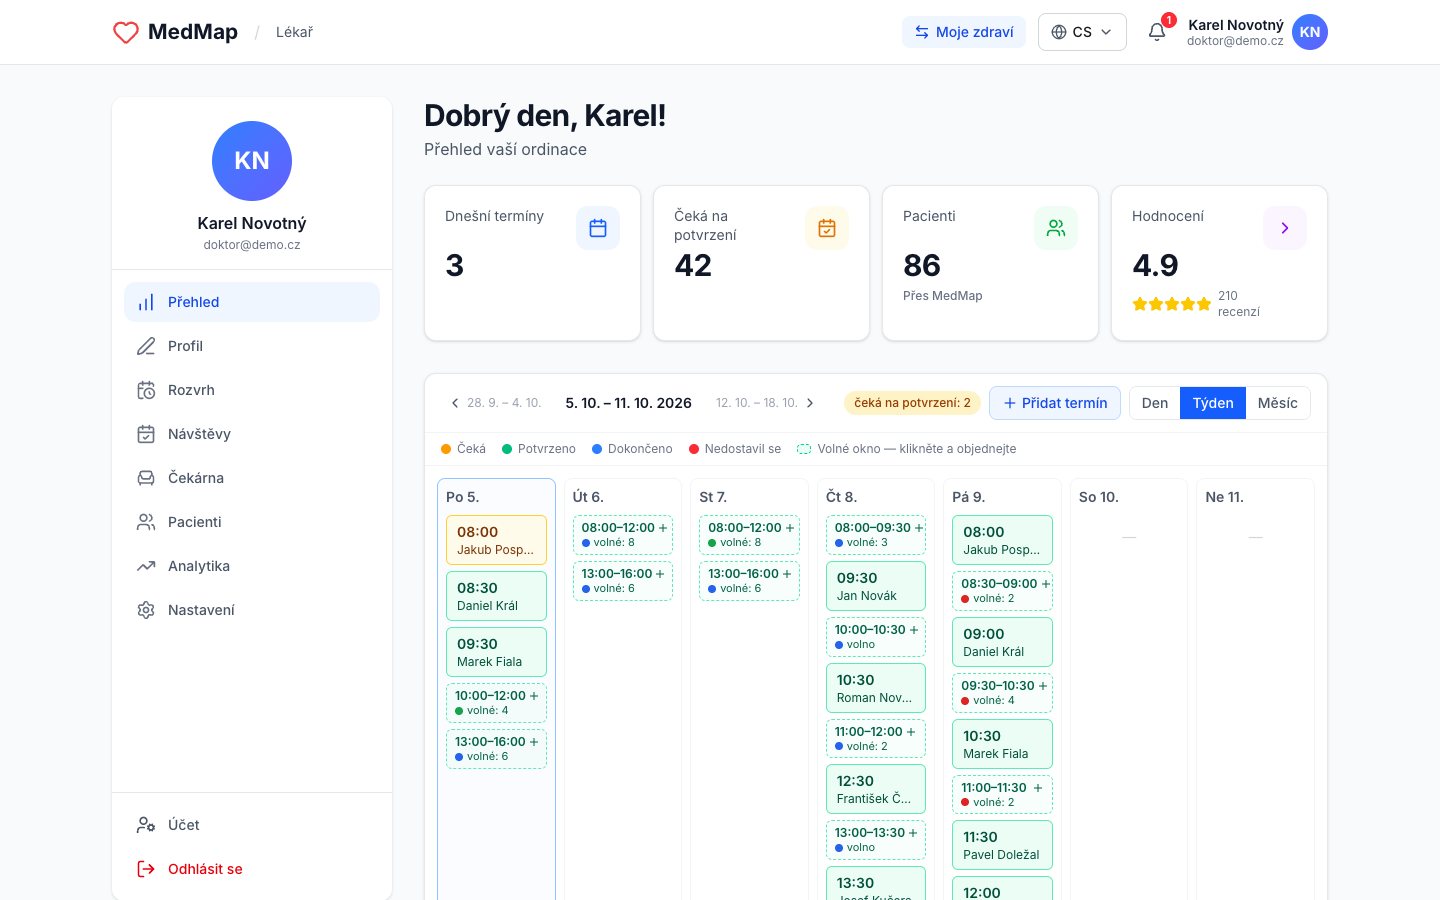Click the MedMap heart logo icon
Viewport: 1440px width, 900px height.
126,32
